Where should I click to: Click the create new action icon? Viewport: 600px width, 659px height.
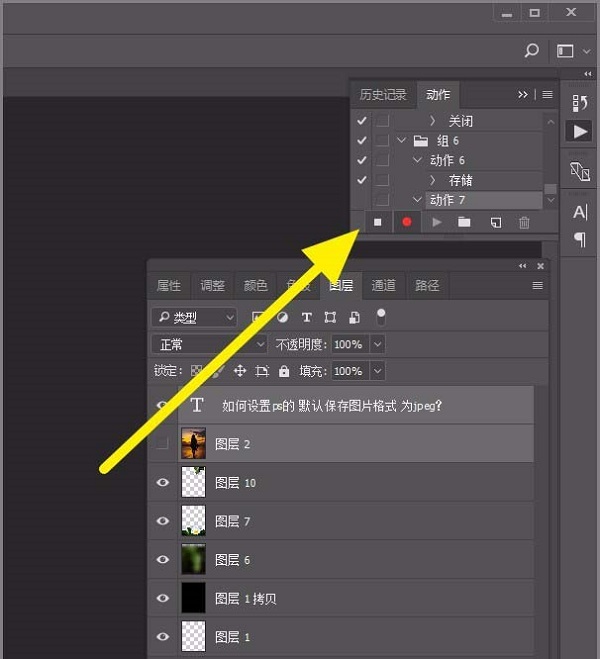pyautogui.click(x=496, y=222)
